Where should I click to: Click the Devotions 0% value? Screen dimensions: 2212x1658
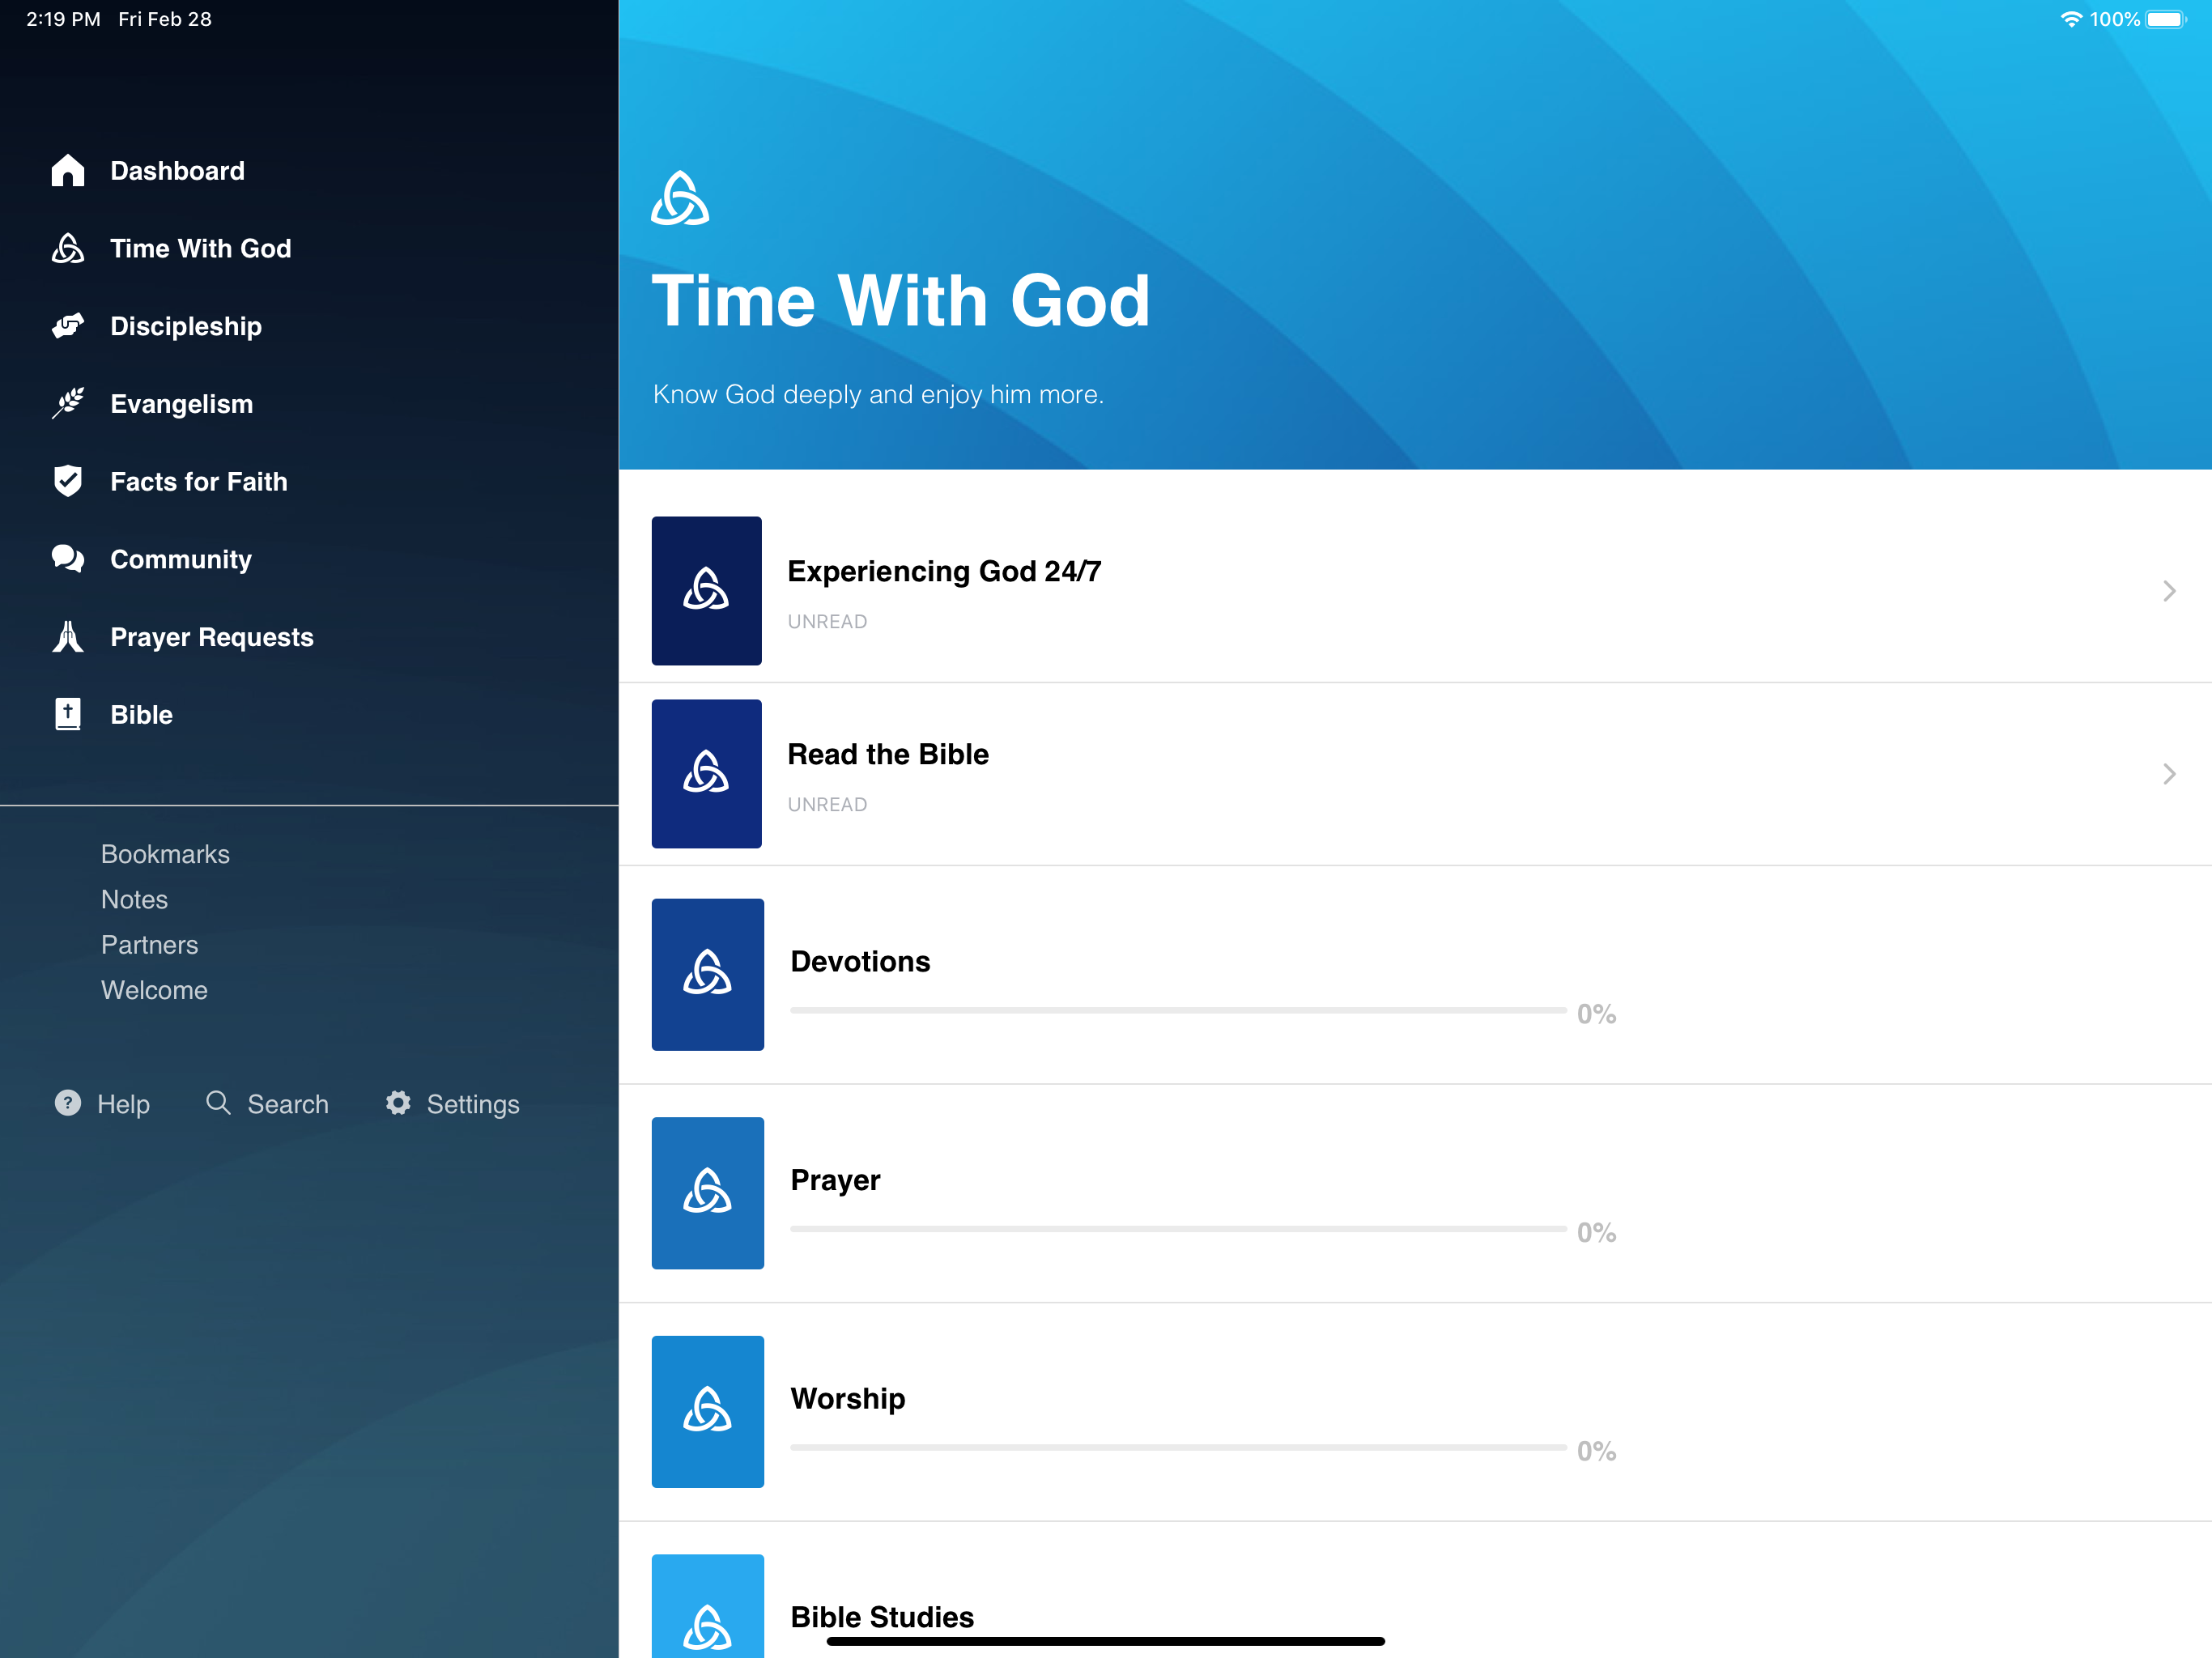(1596, 1014)
